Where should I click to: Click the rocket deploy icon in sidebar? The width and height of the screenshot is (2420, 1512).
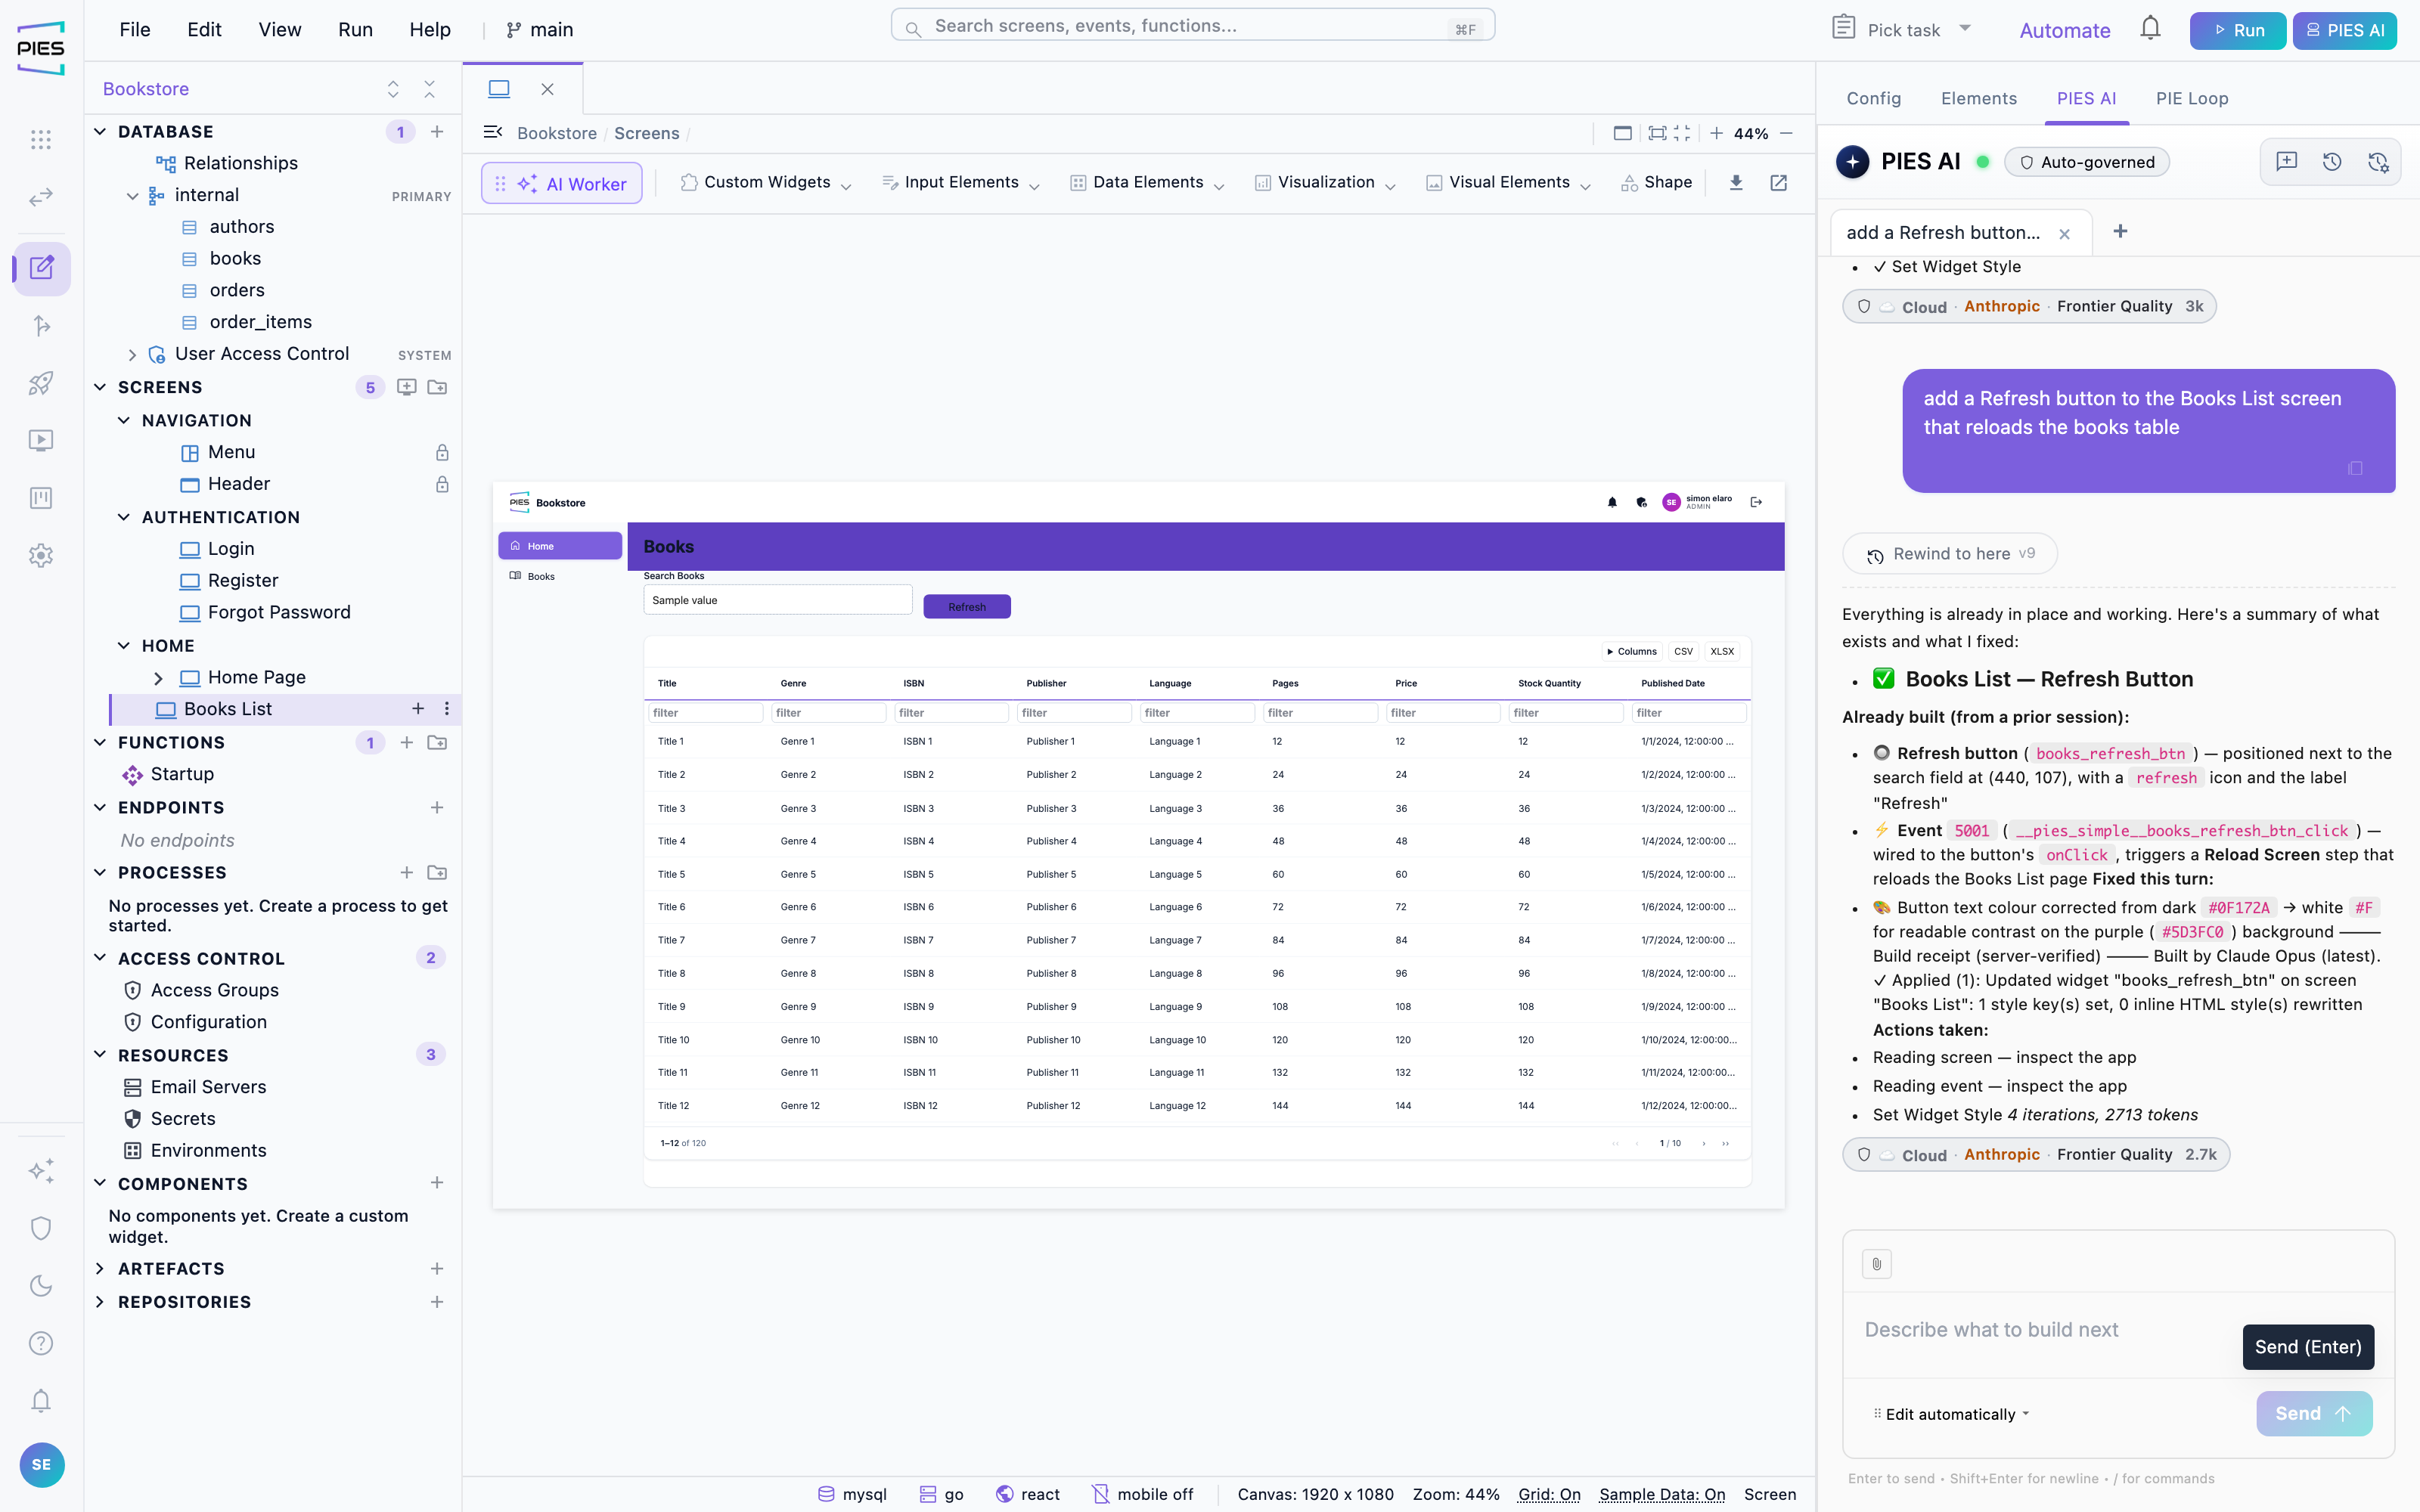point(41,383)
